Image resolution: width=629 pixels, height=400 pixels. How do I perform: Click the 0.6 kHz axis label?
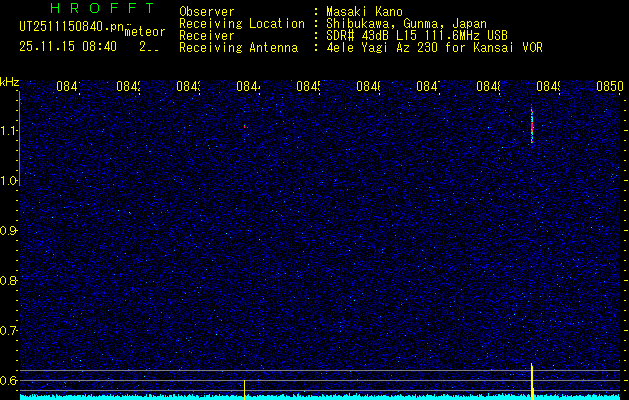point(8,380)
